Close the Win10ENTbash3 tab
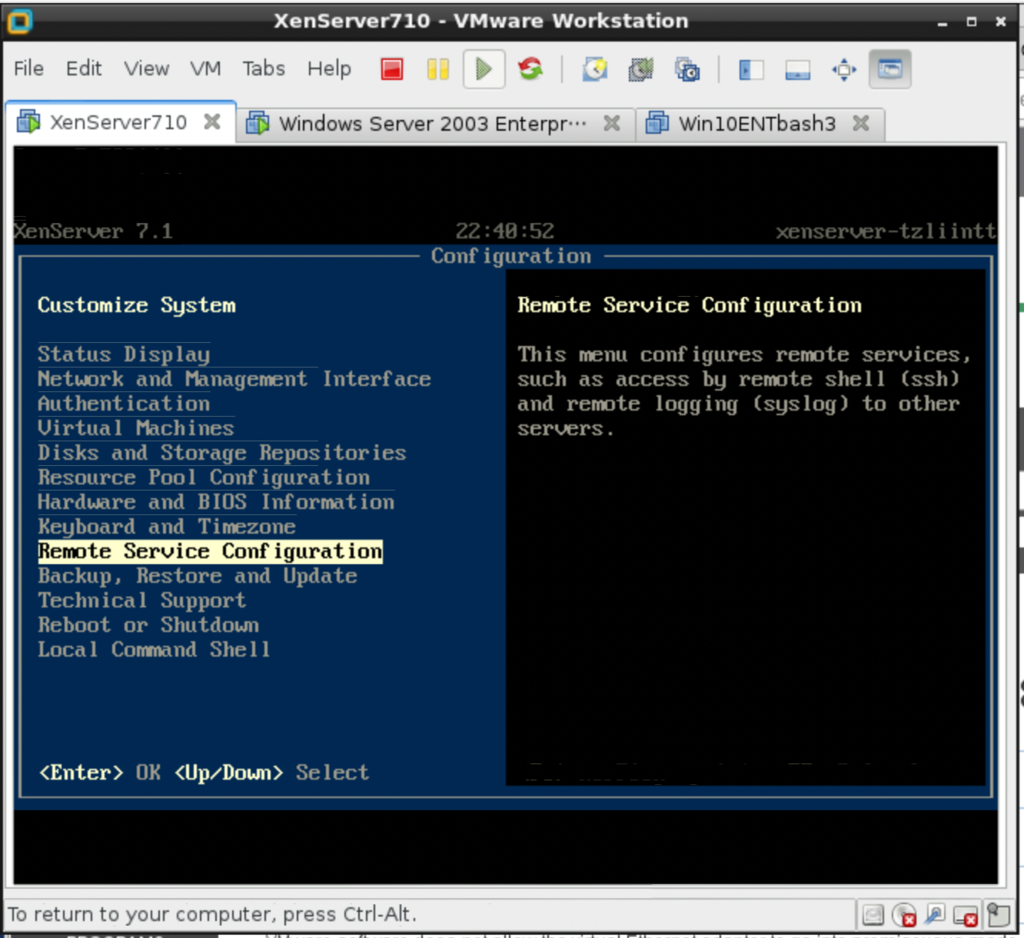The image size is (1024, 938). click(x=861, y=123)
